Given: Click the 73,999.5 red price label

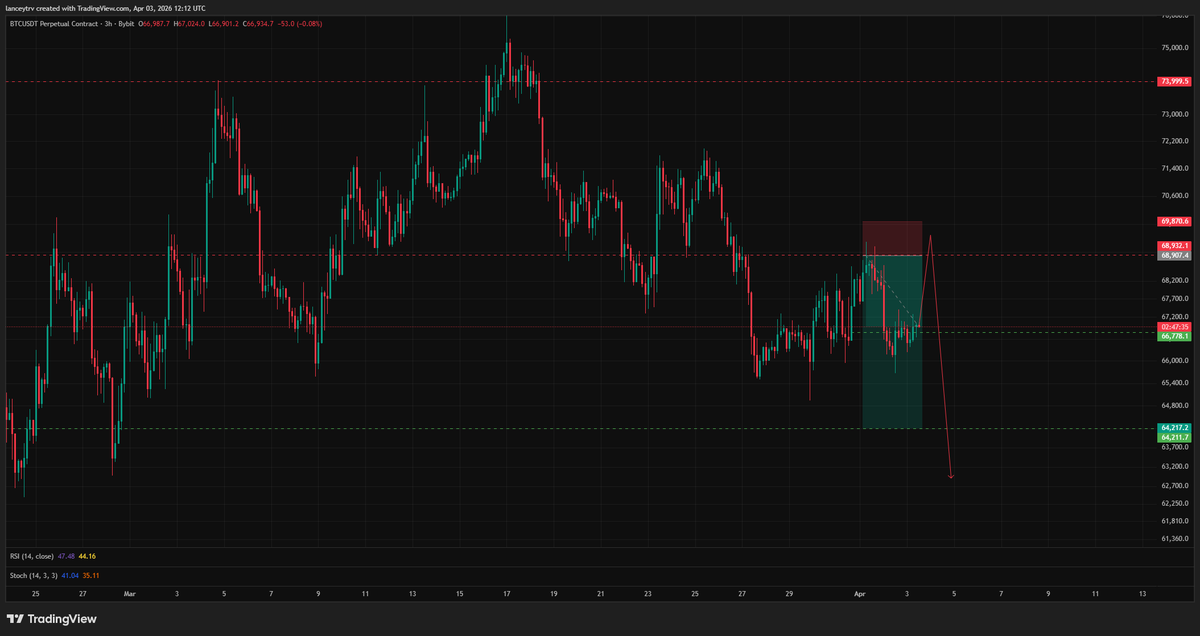Looking at the screenshot, I should (x=1174, y=82).
